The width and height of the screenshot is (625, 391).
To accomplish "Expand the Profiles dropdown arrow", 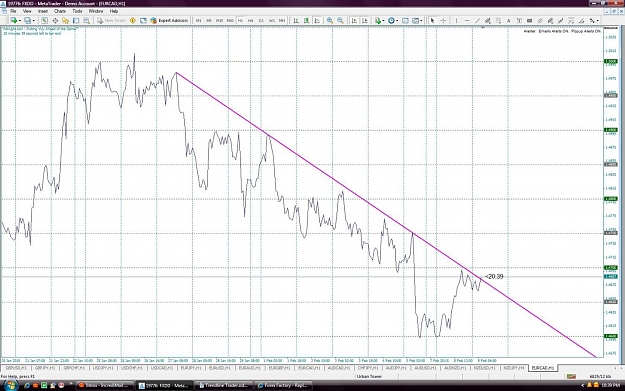I will 33,20.
